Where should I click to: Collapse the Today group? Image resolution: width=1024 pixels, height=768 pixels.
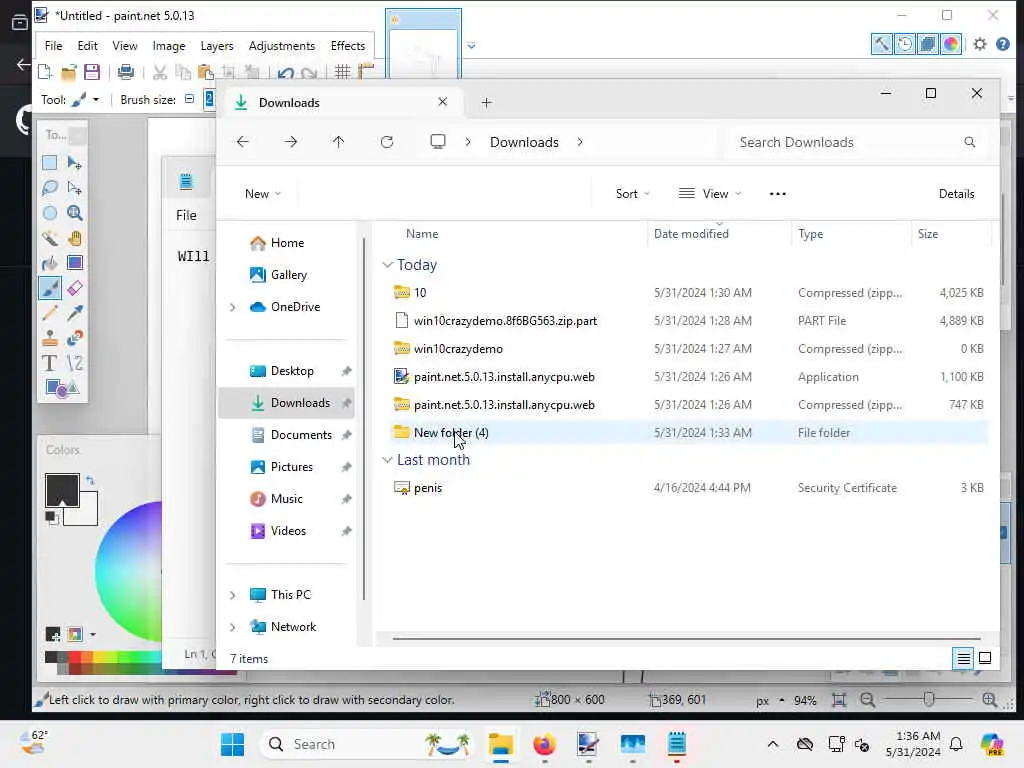[387, 264]
